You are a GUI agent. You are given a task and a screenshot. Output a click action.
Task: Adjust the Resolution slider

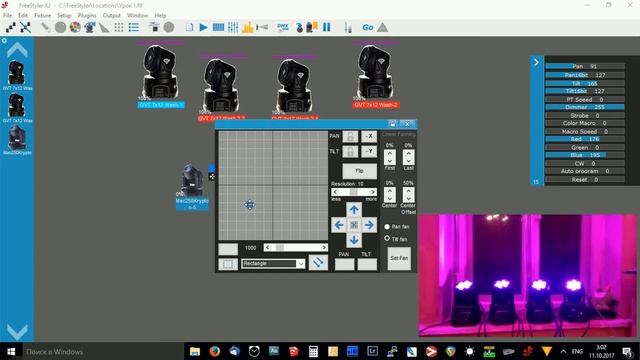click(354, 192)
